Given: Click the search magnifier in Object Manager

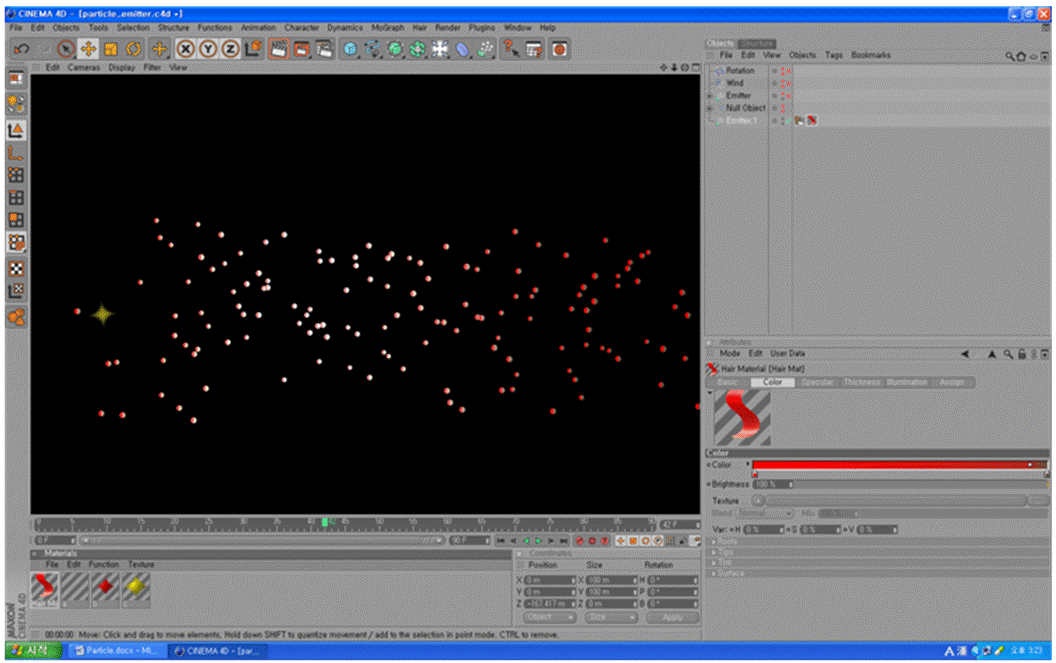Looking at the screenshot, I should (1010, 57).
